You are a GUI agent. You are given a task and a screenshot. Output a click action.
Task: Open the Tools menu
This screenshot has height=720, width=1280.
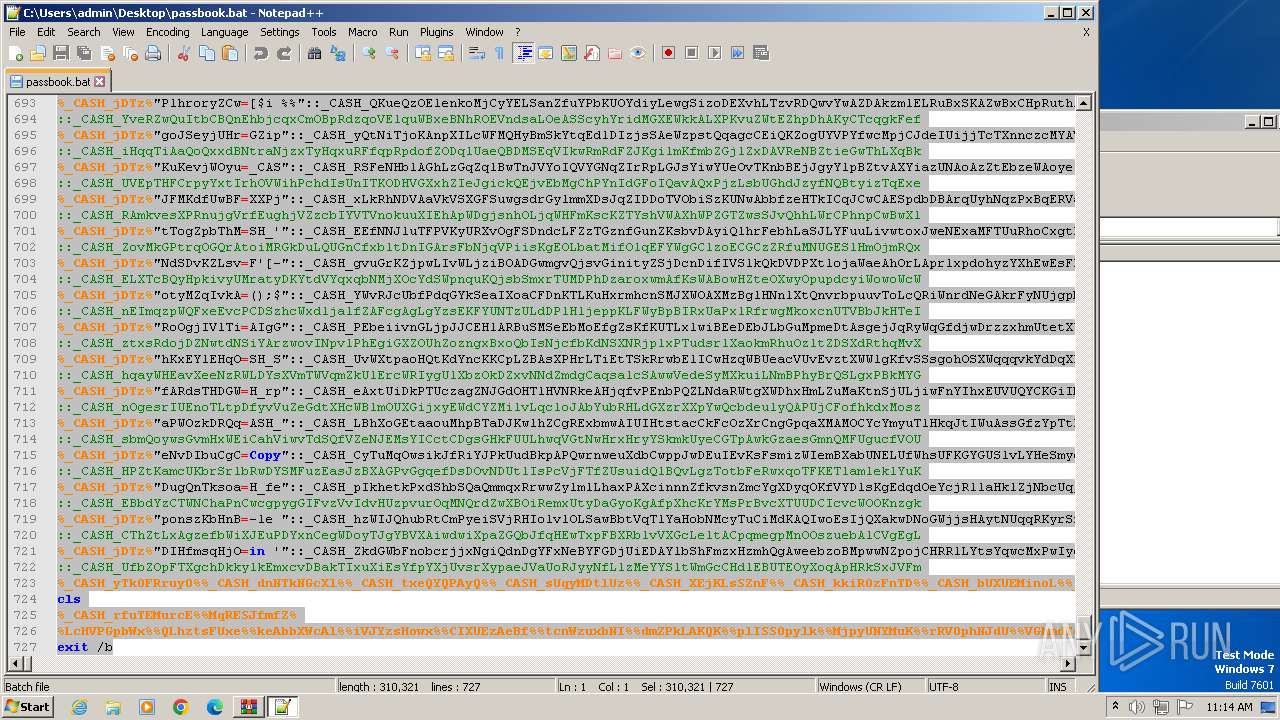[x=324, y=32]
